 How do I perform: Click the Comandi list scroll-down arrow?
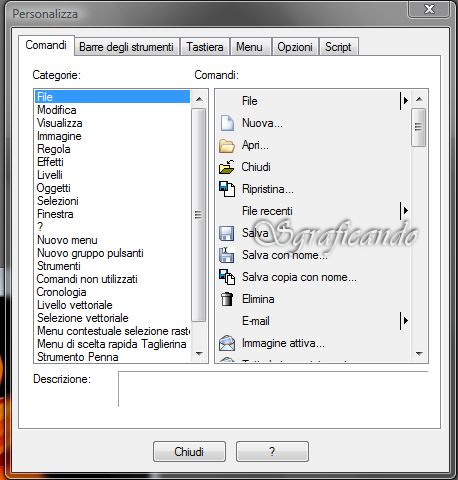click(419, 354)
